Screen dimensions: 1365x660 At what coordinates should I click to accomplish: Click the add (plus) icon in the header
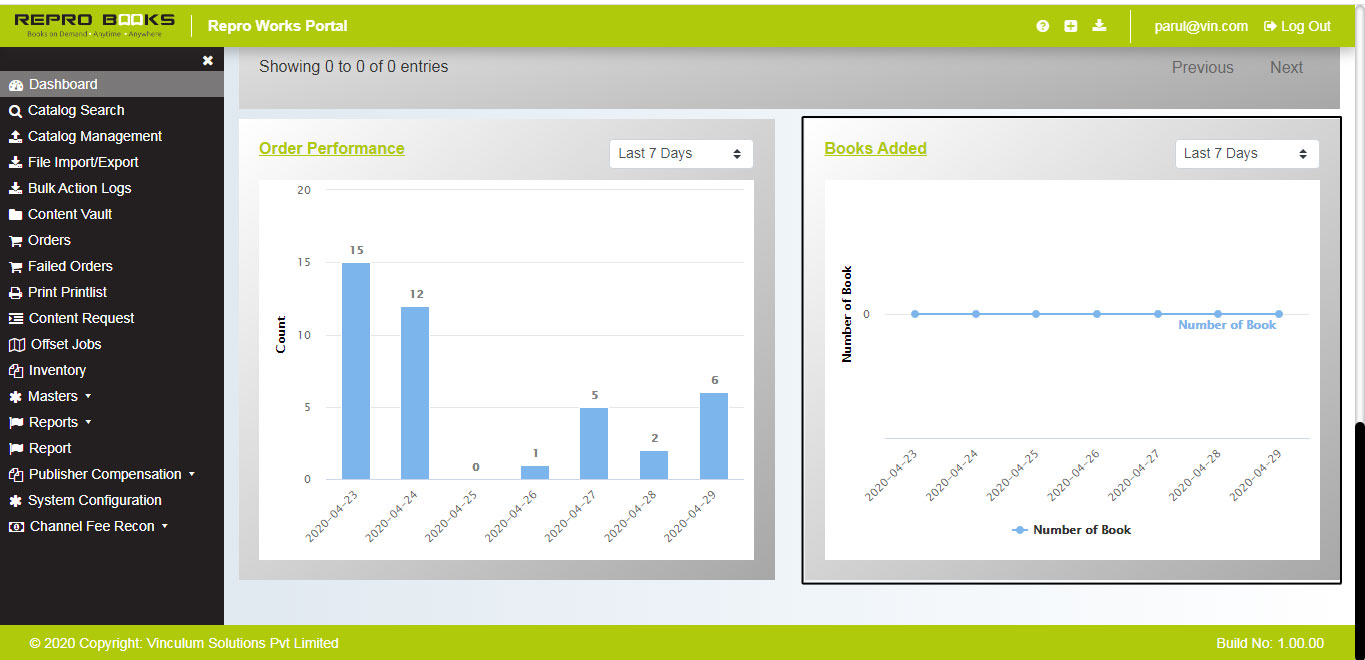1071,25
